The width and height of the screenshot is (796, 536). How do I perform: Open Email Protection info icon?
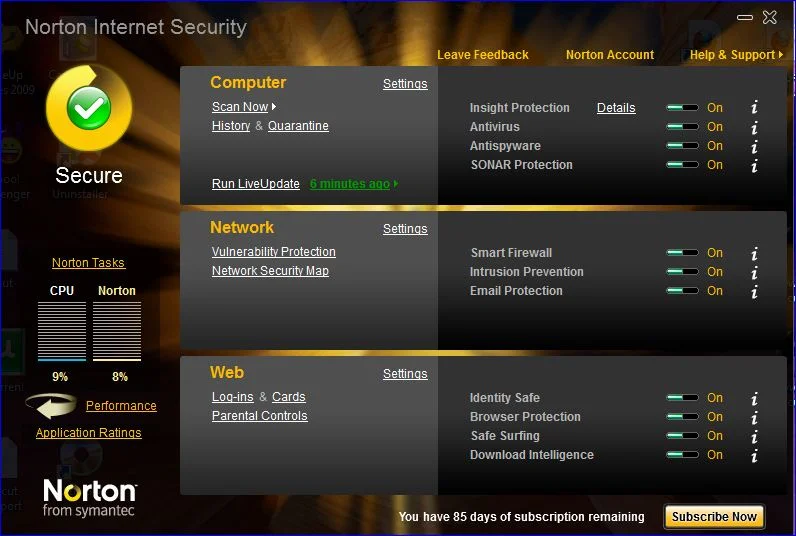pos(754,291)
